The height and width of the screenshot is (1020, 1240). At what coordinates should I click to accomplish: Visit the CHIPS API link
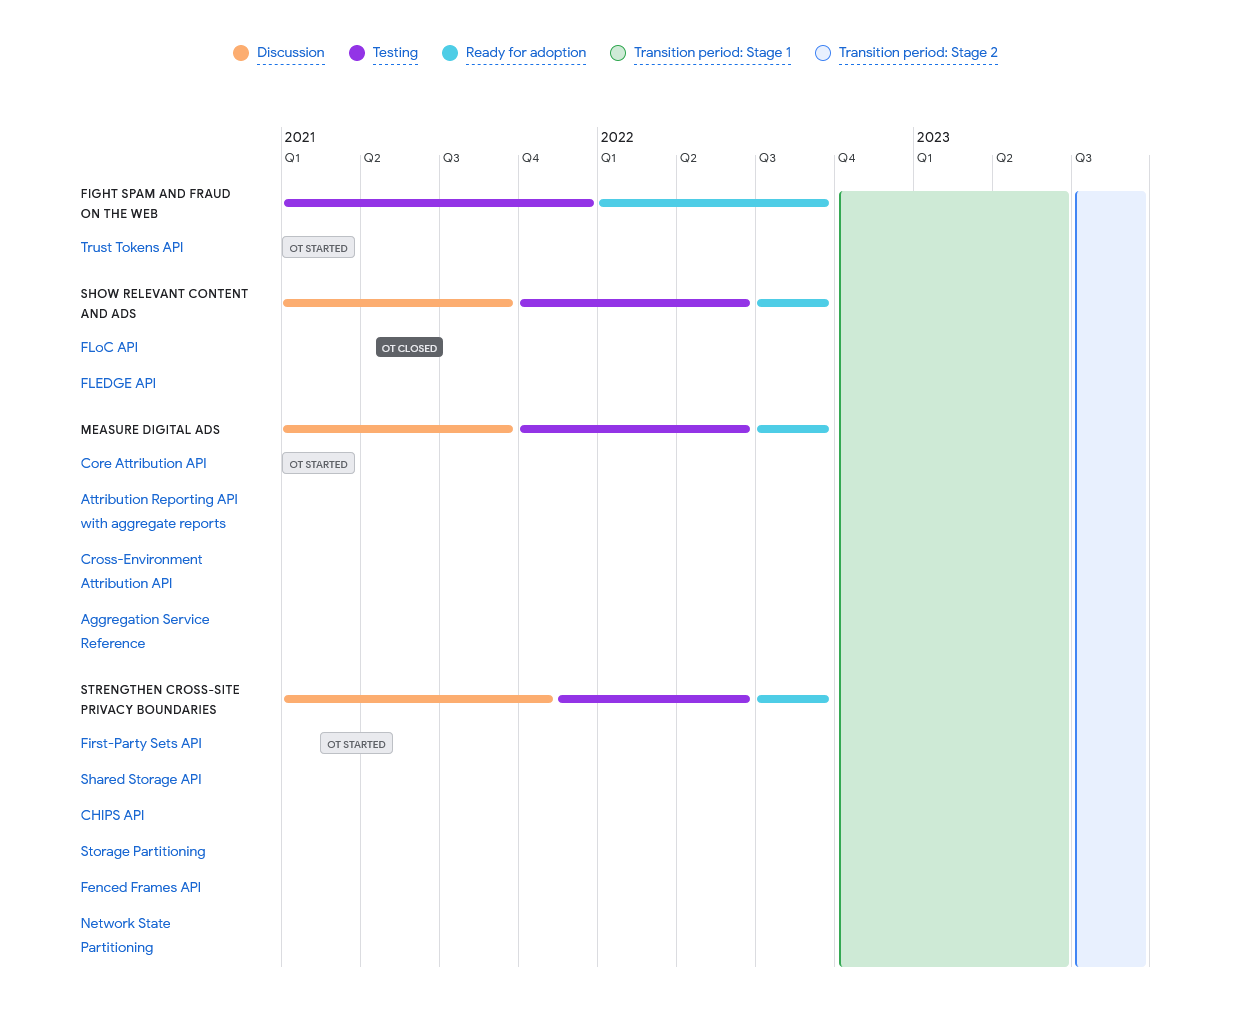tap(112, 815)
